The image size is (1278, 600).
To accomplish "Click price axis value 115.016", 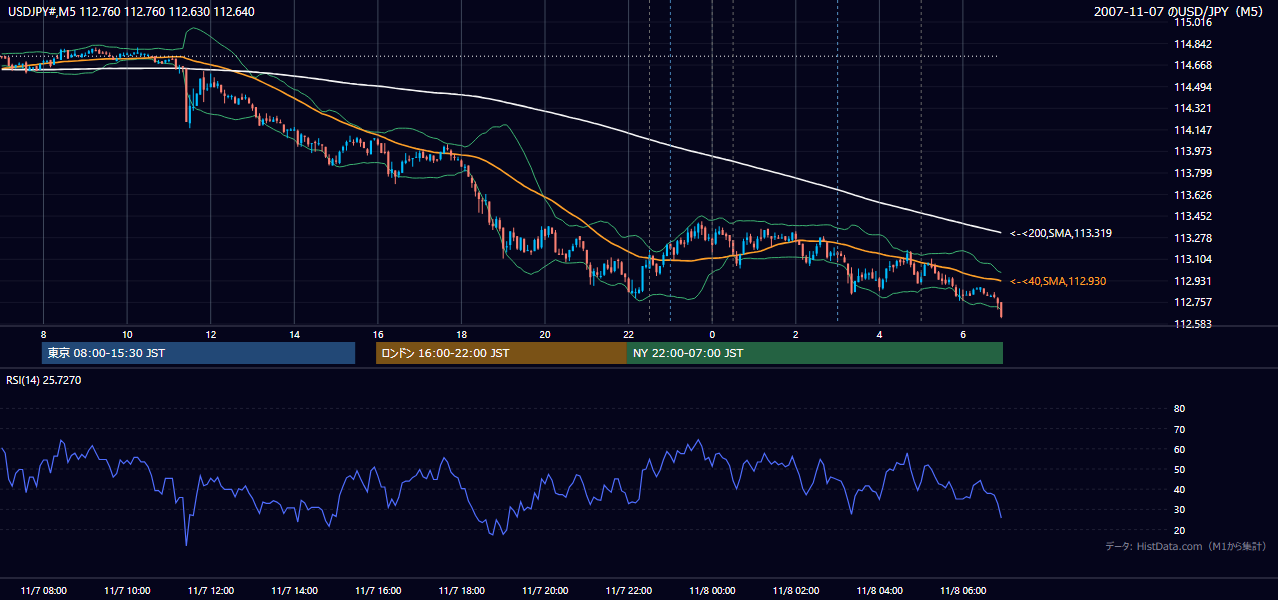I will pyautogui.click(x=1193, y=22).
